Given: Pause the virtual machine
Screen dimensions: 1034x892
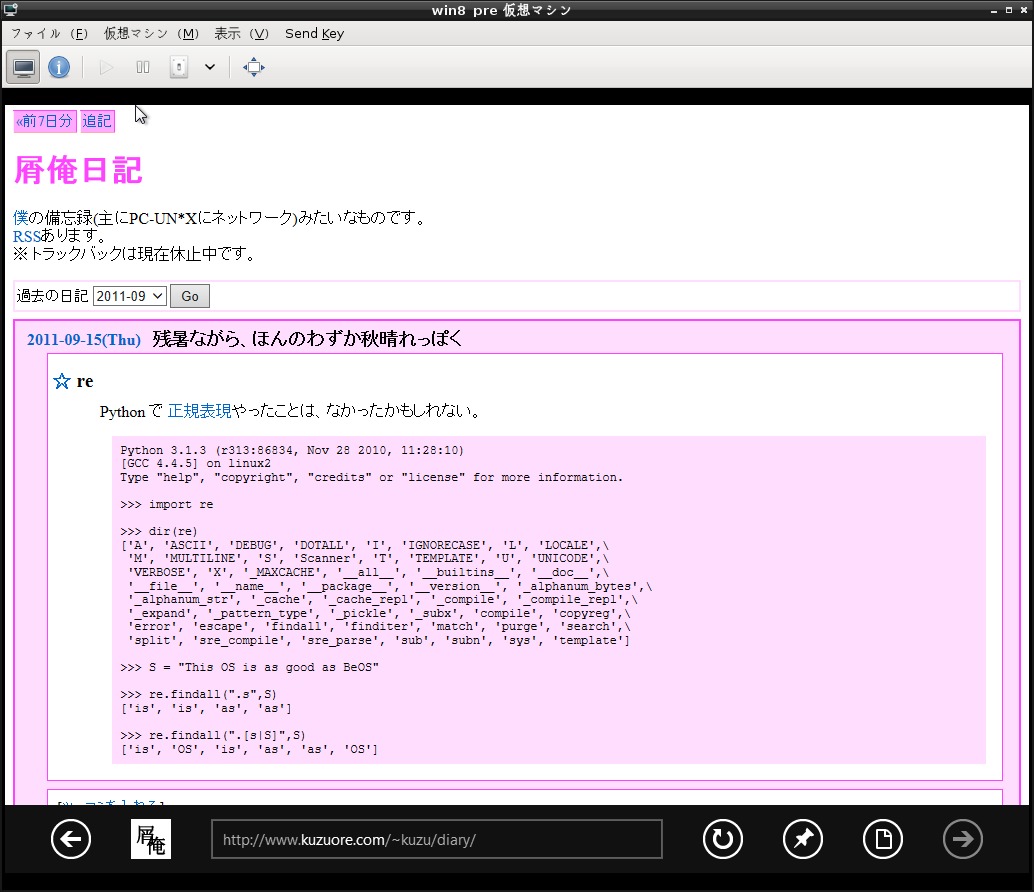Looking at the screenshot, I should [x=142, y=67].
